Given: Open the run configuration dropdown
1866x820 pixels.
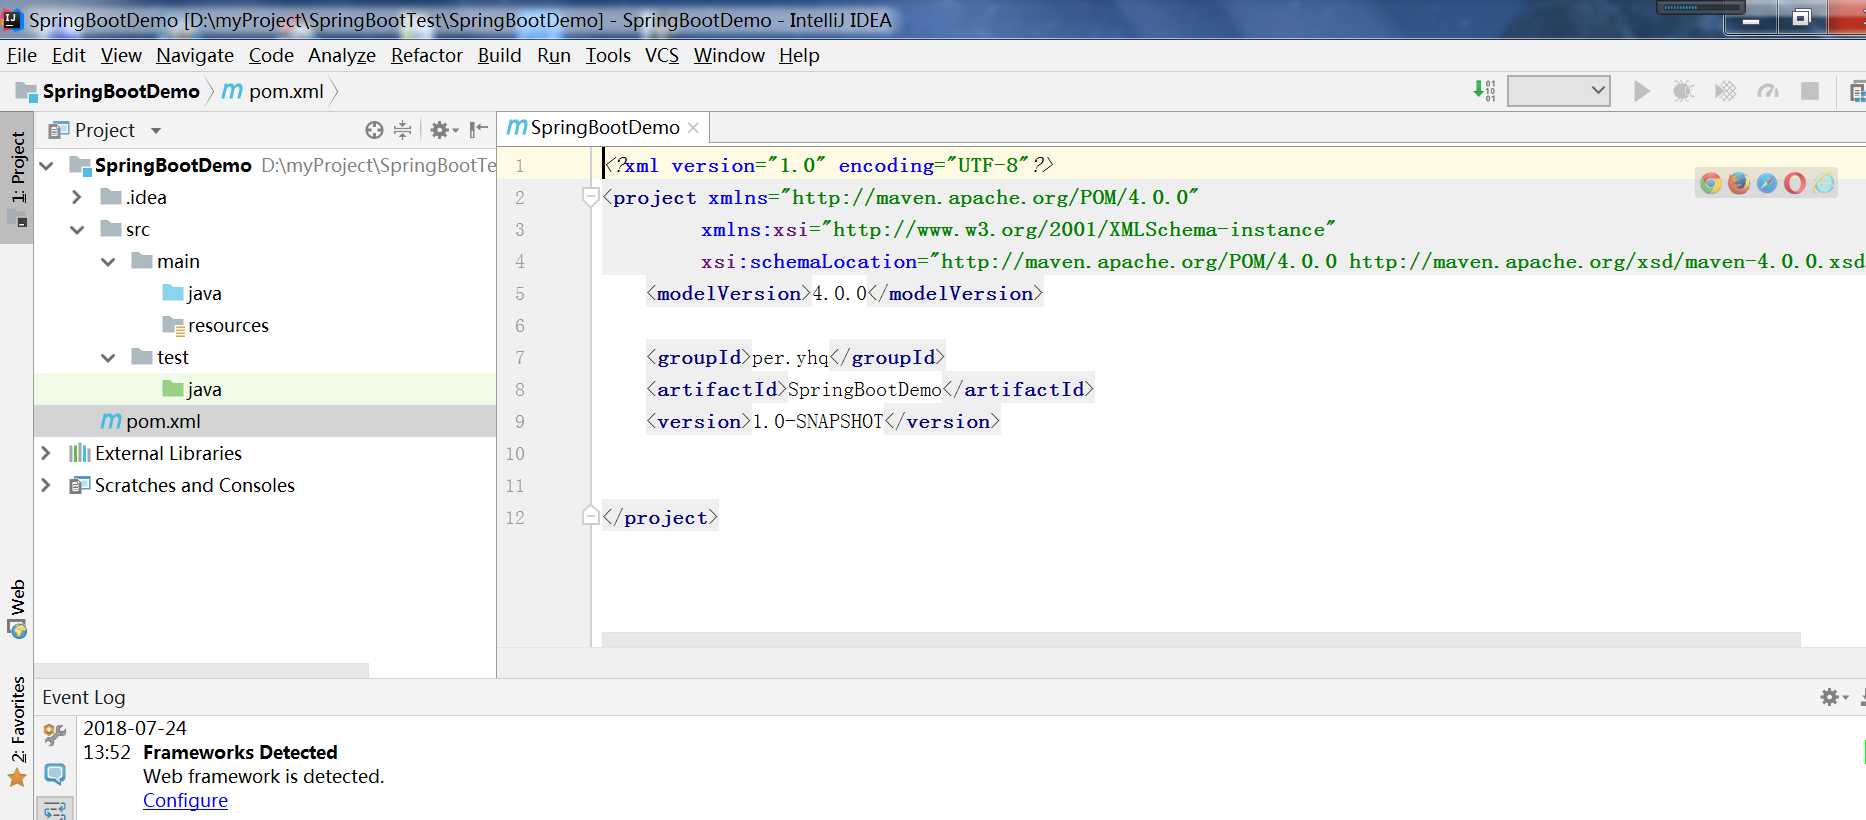Looking at the screenshot, I should 1558,91.
